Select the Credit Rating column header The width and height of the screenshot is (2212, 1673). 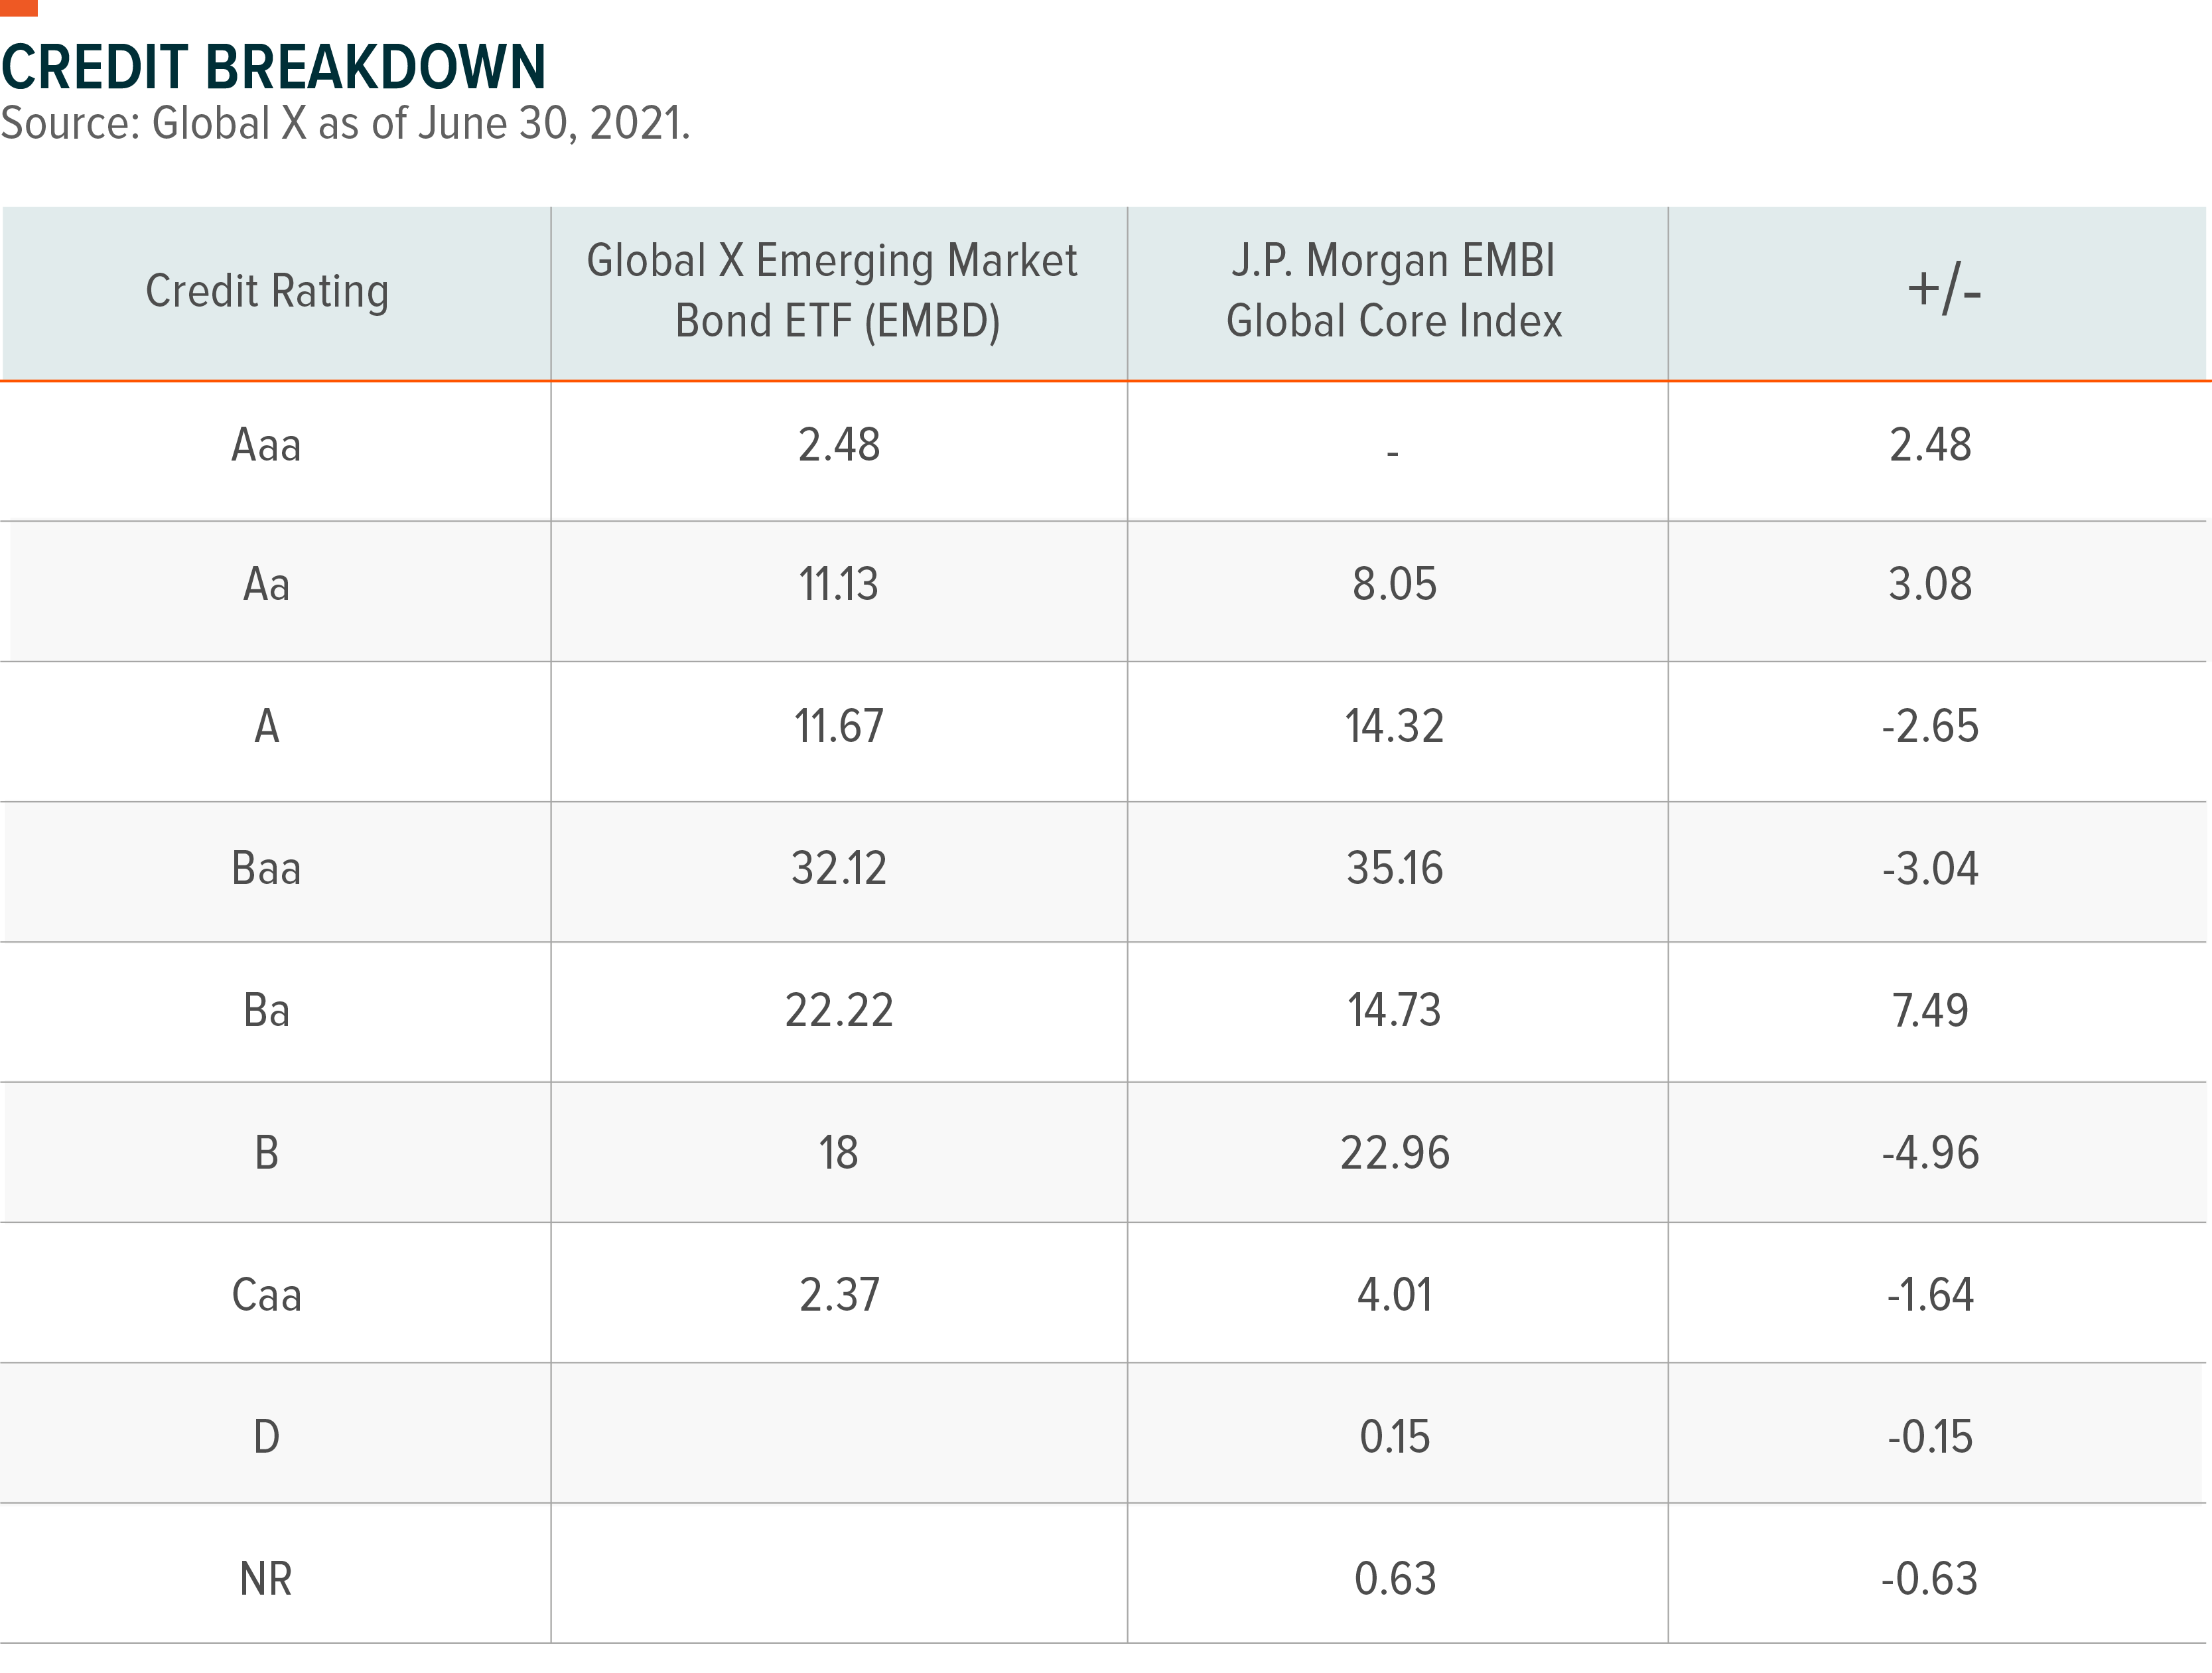(x=267, y=292)
